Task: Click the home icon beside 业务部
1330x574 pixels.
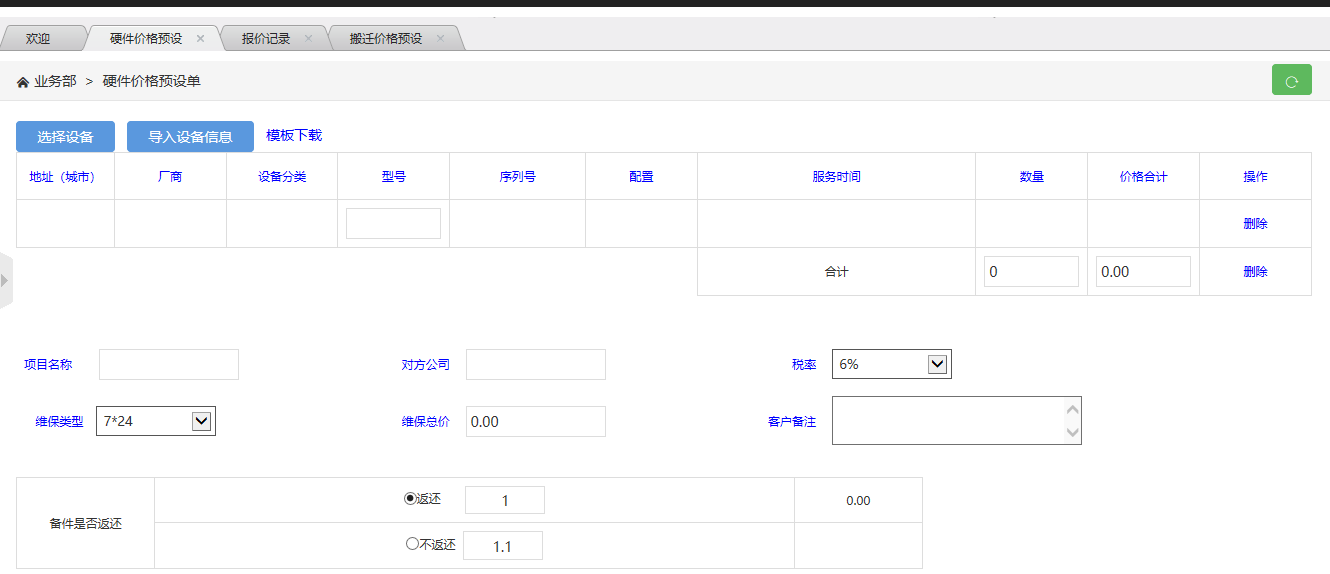Action: click(x=23, y=82)
